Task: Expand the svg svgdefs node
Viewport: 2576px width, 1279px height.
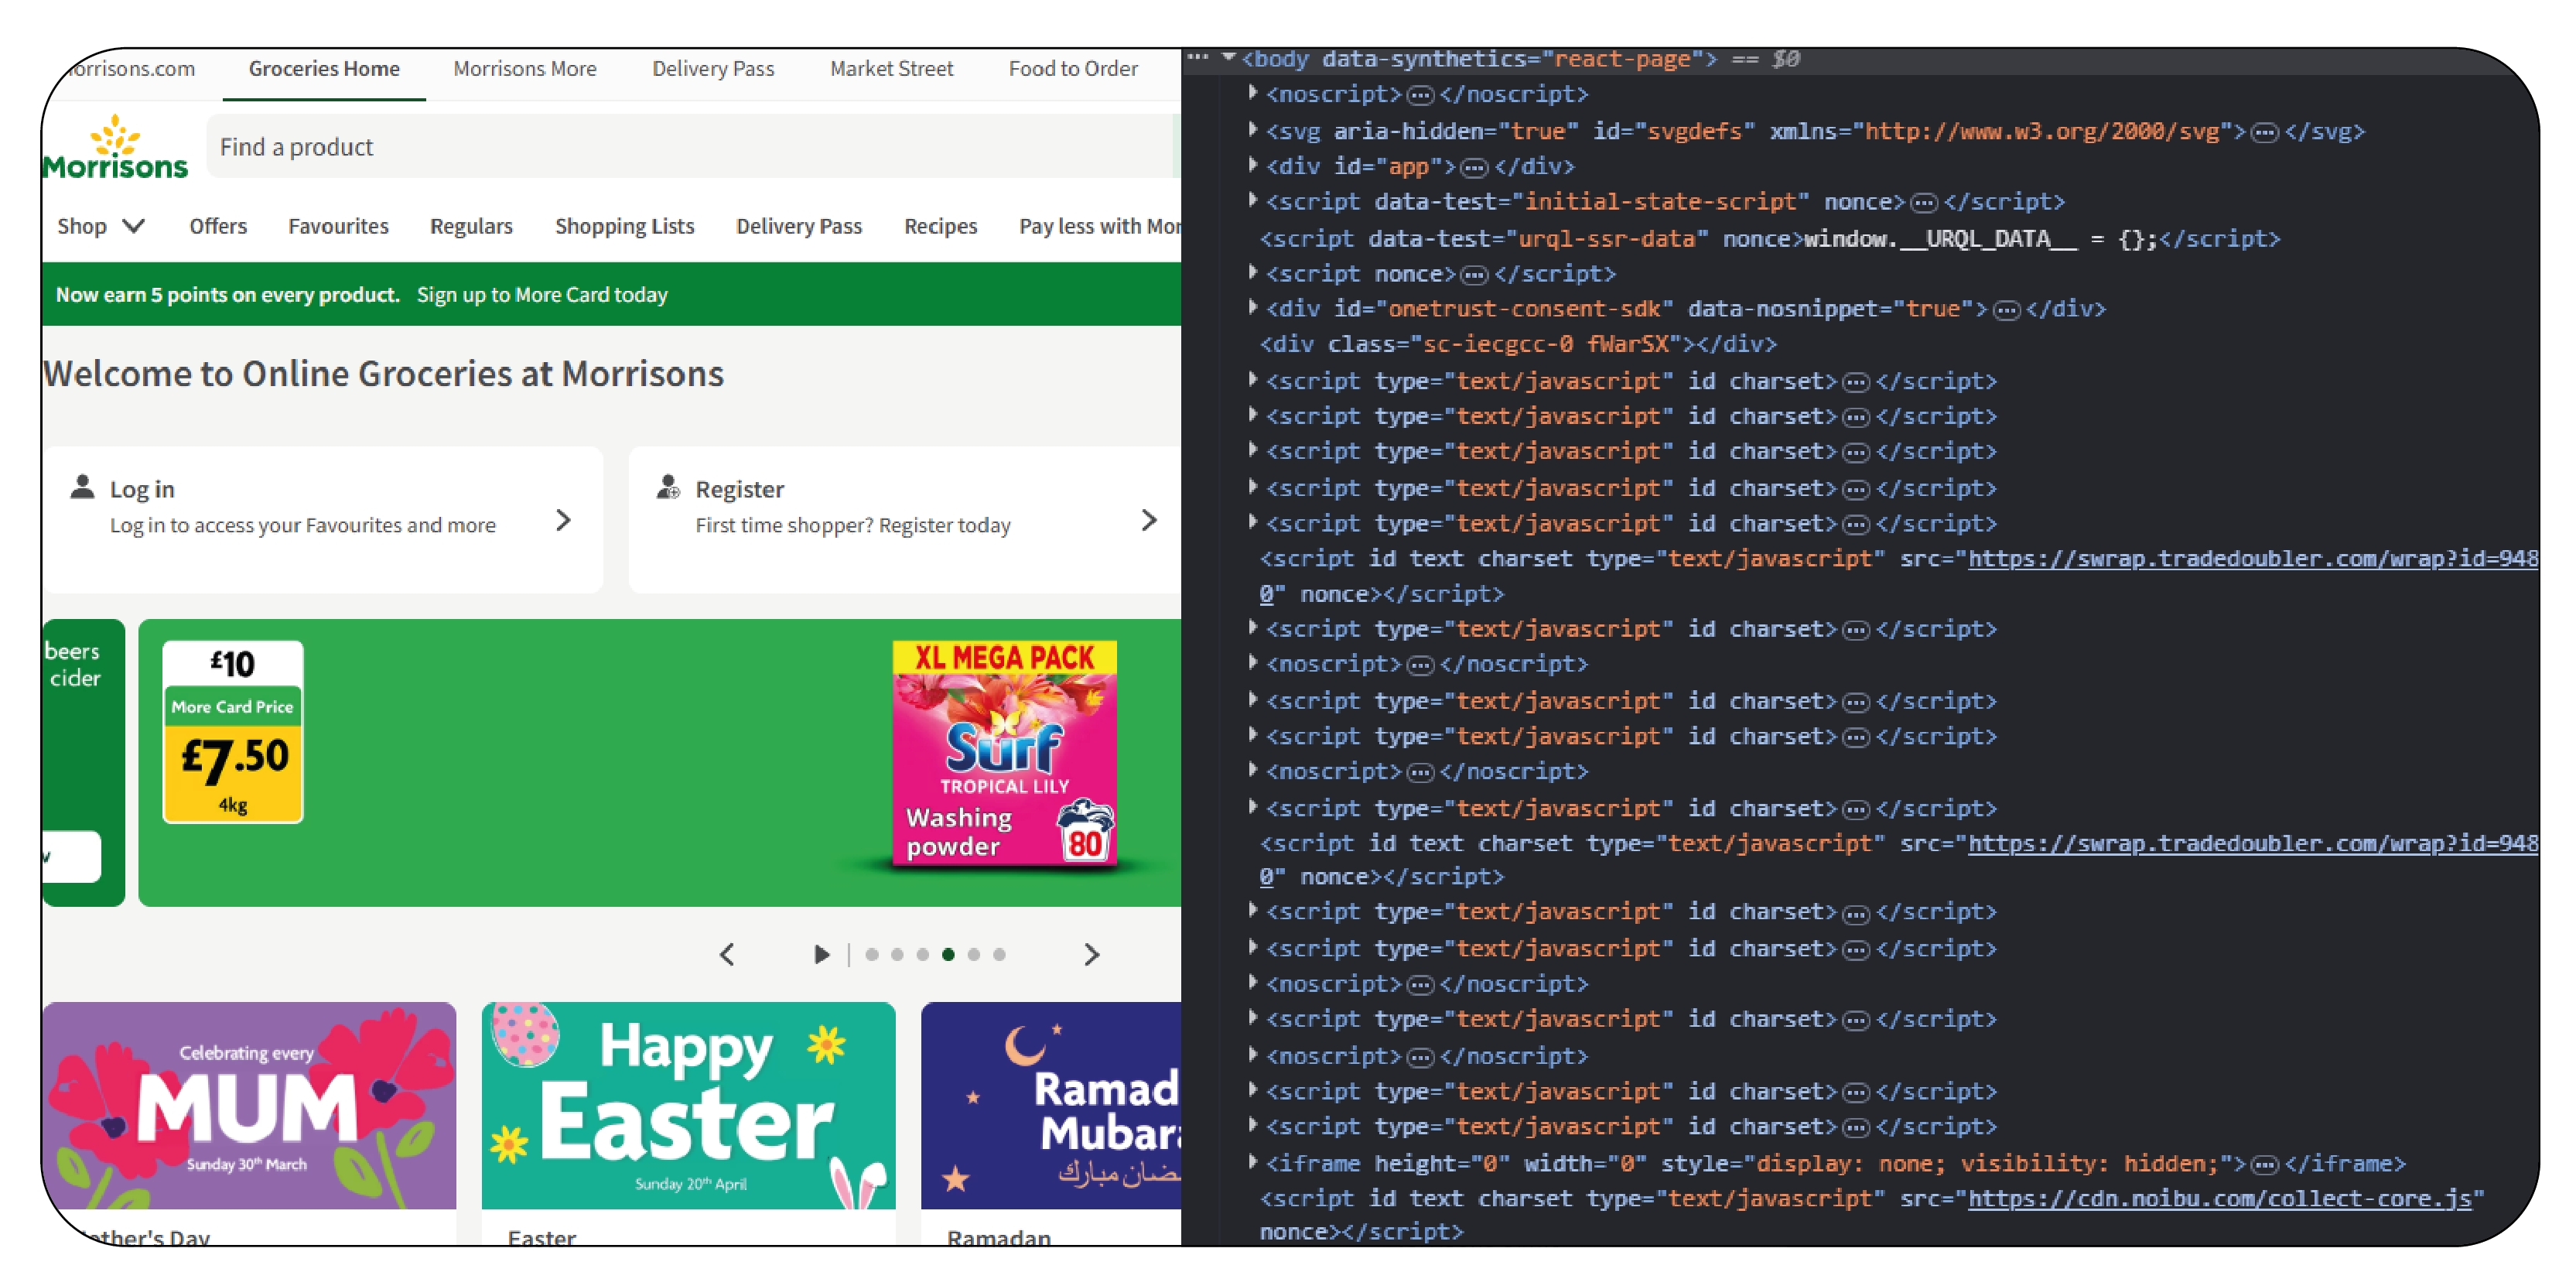Action: coord(1252,130)
